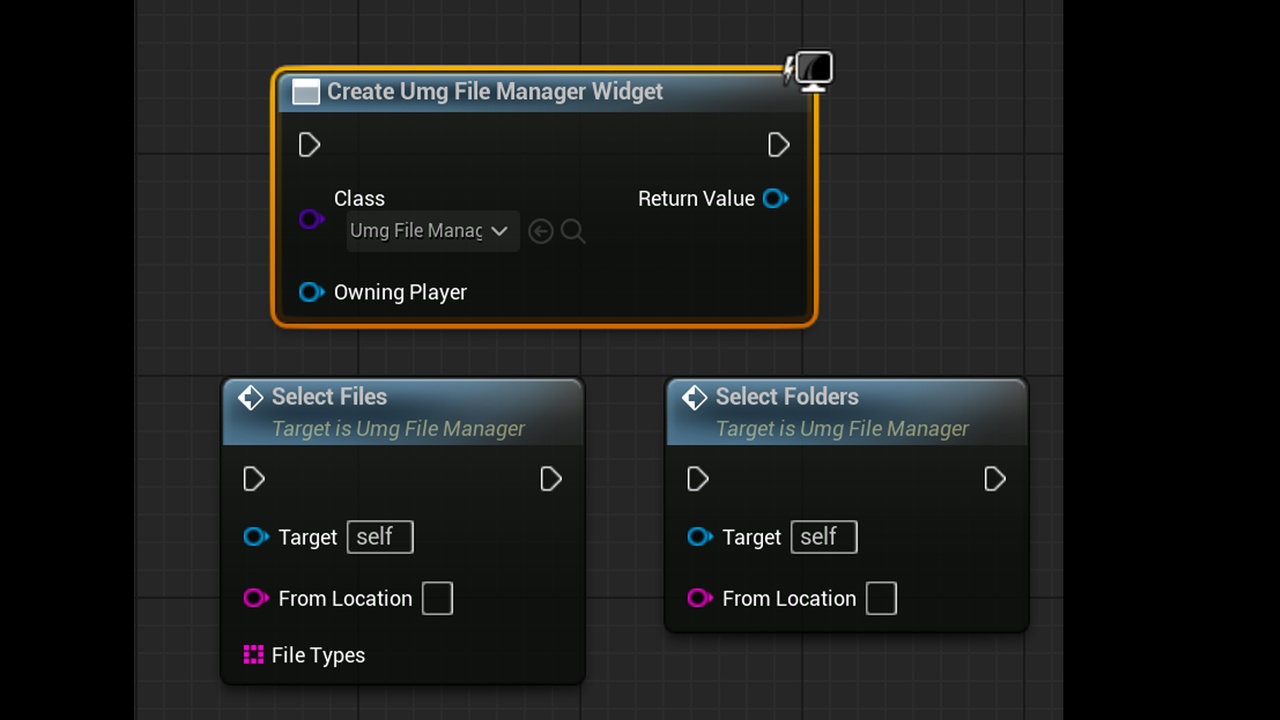Click the client-only monitor icon on the widget node

point(809,71)
